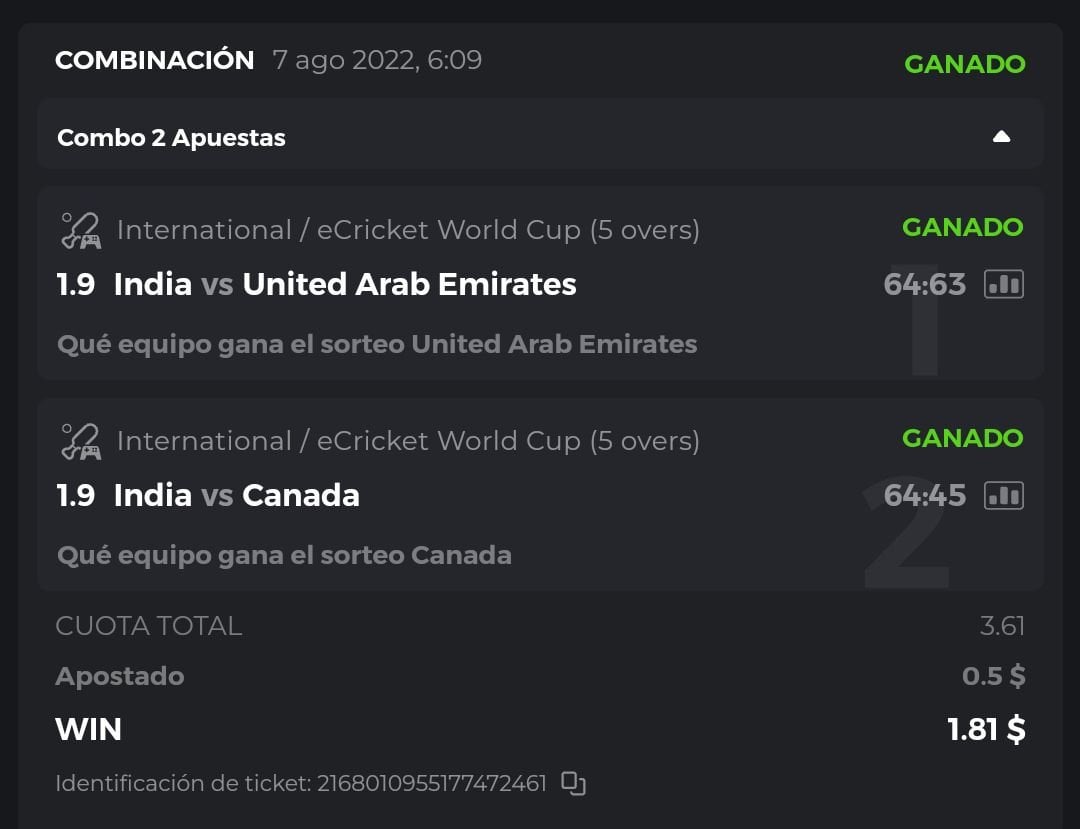Open statistics icon for India vs United Arab Emirates
1080x829 pixels.
point(1004,285)
